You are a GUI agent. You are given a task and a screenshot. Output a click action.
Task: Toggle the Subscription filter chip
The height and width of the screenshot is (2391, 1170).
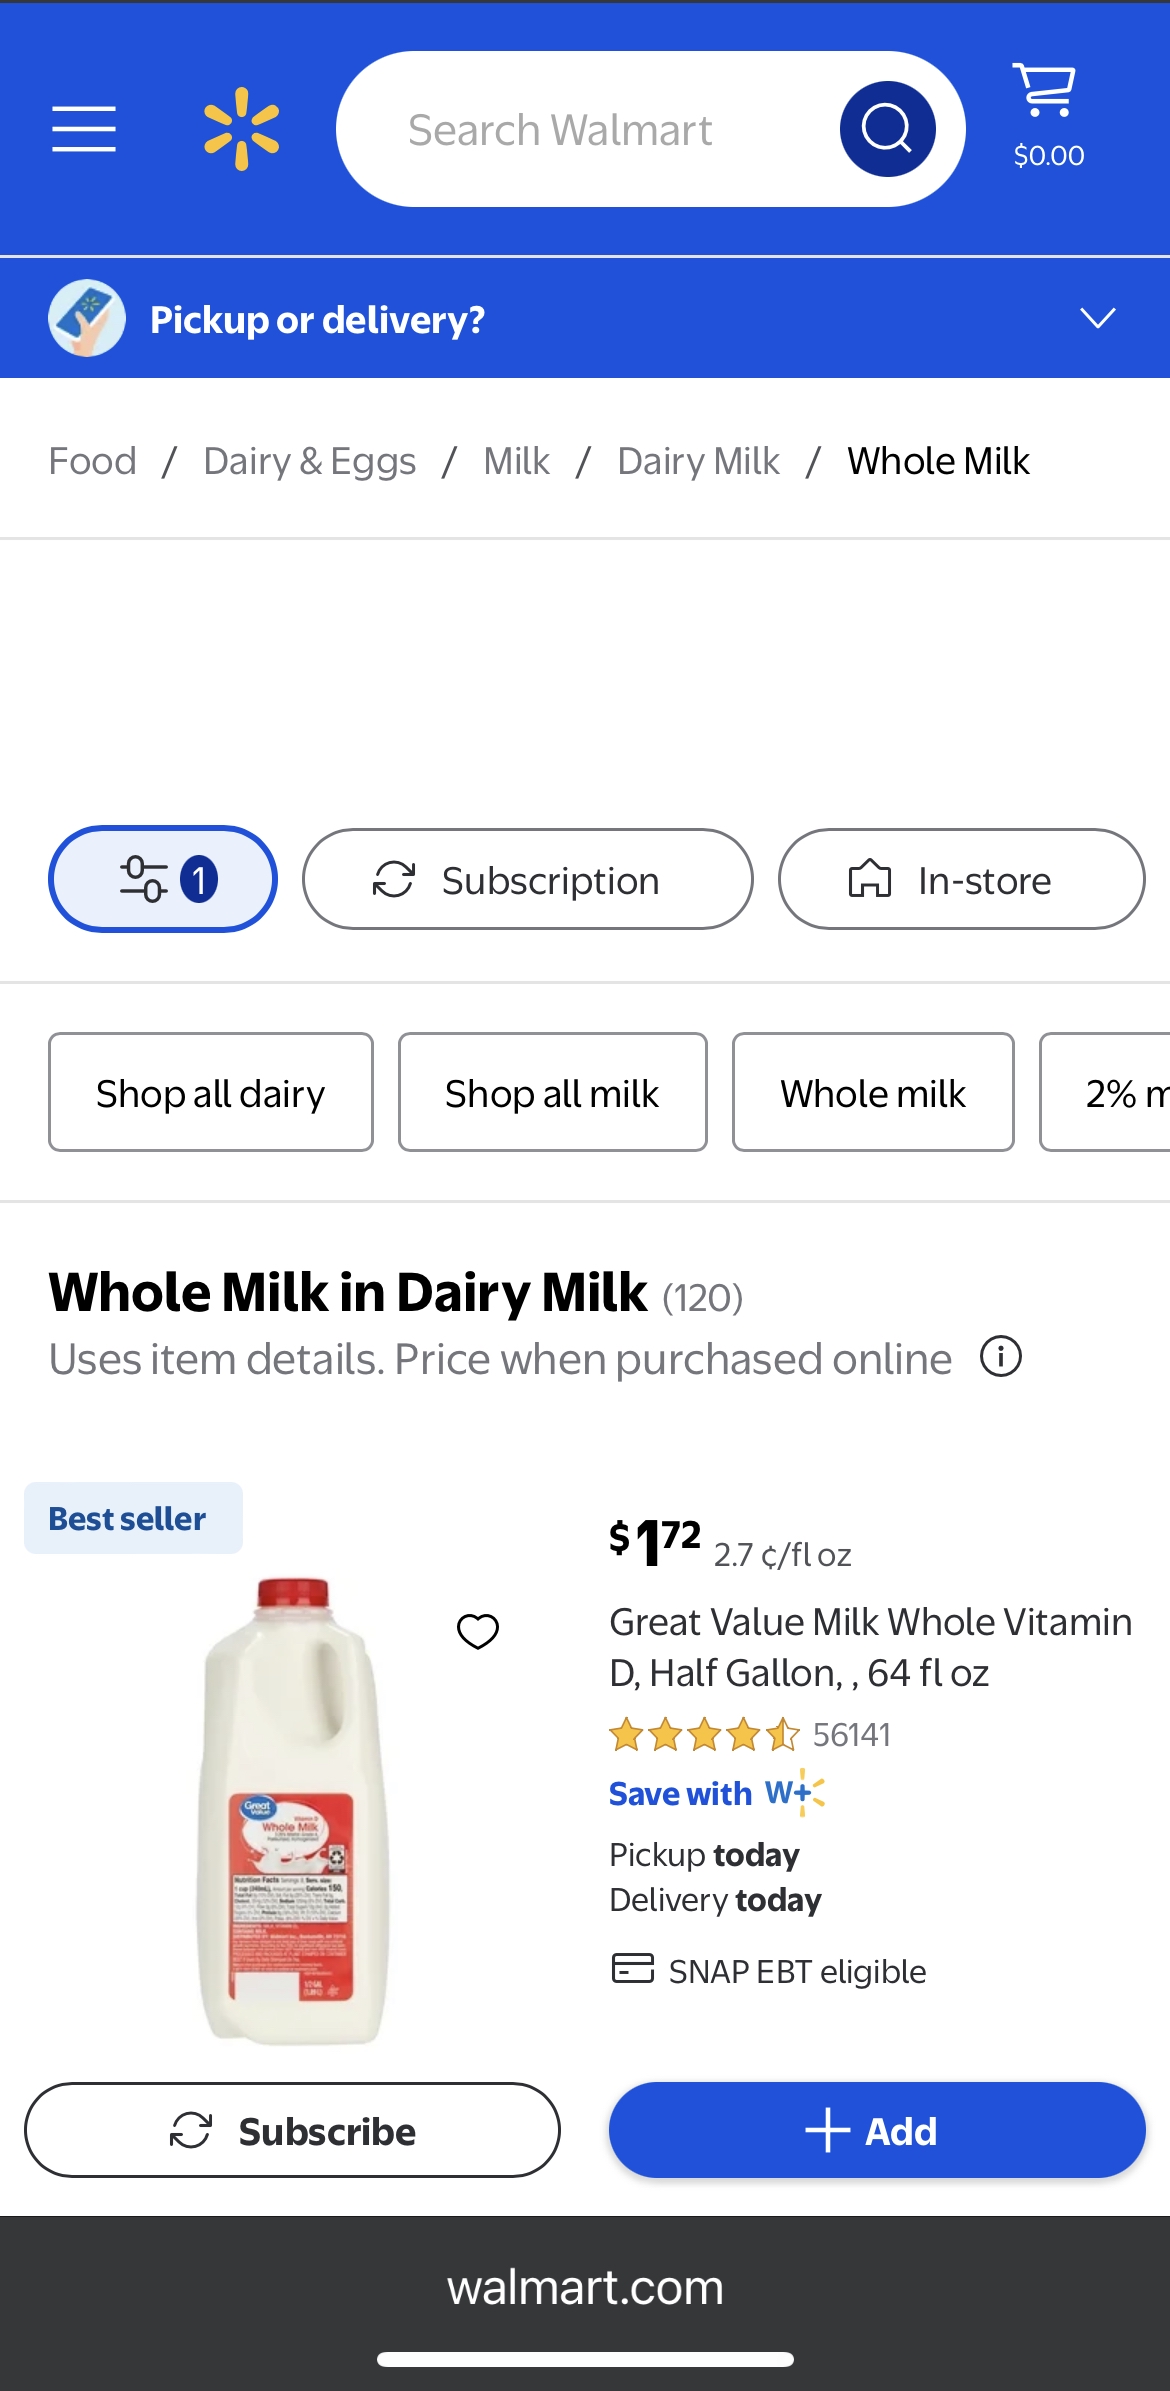(527, 879)
